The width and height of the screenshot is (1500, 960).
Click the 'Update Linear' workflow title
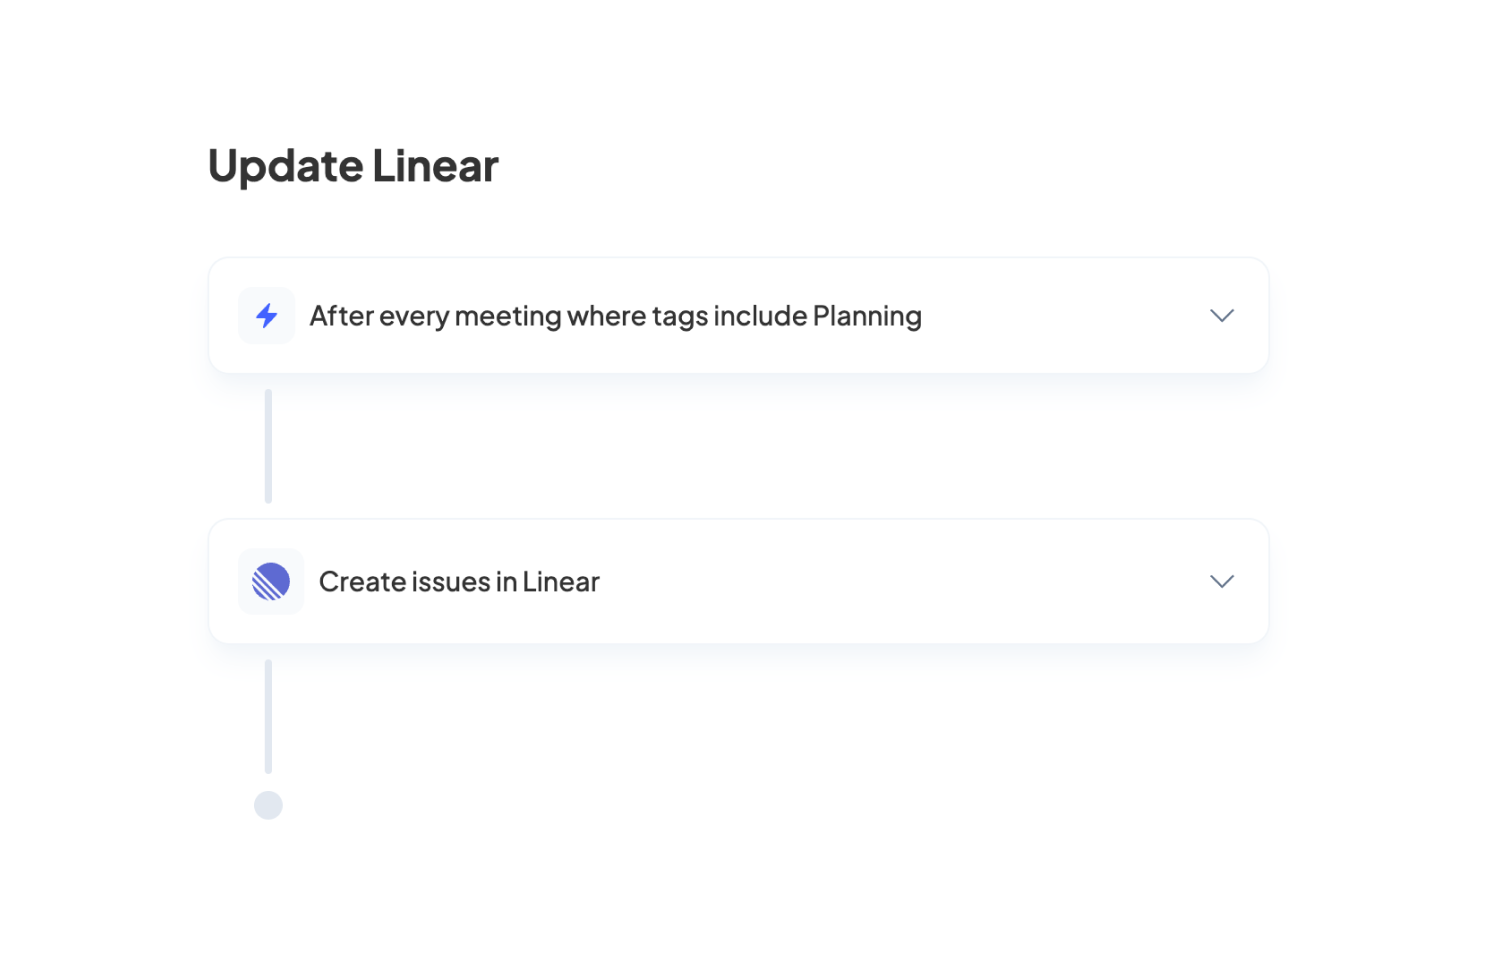coord(352,165)
